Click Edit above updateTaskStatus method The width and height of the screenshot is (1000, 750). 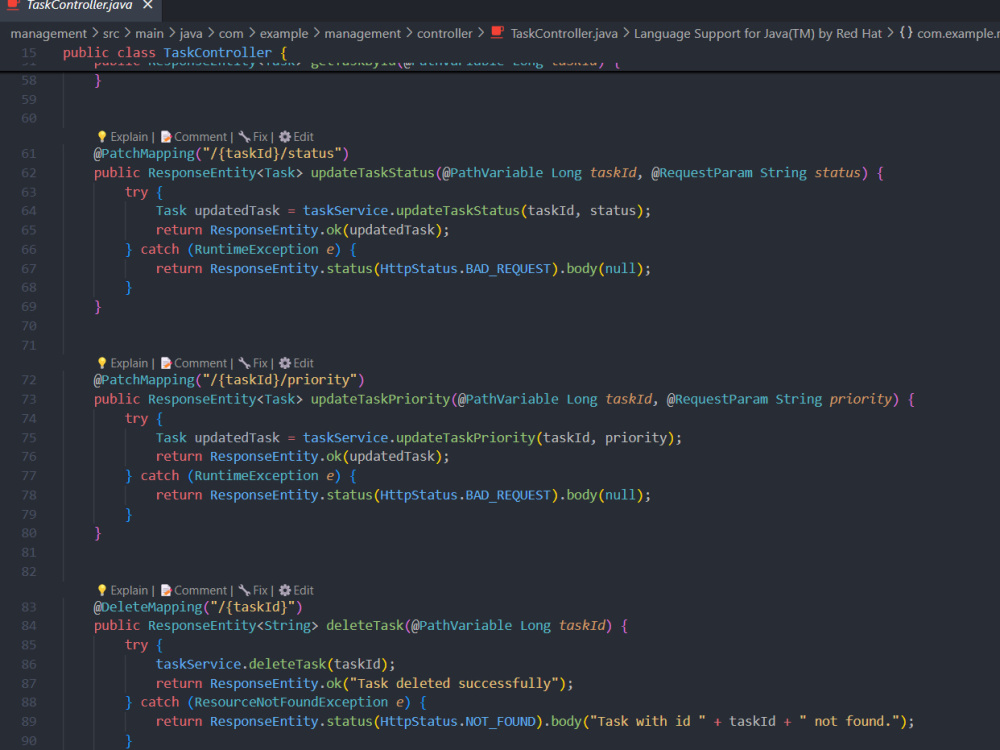pos(303,136)
